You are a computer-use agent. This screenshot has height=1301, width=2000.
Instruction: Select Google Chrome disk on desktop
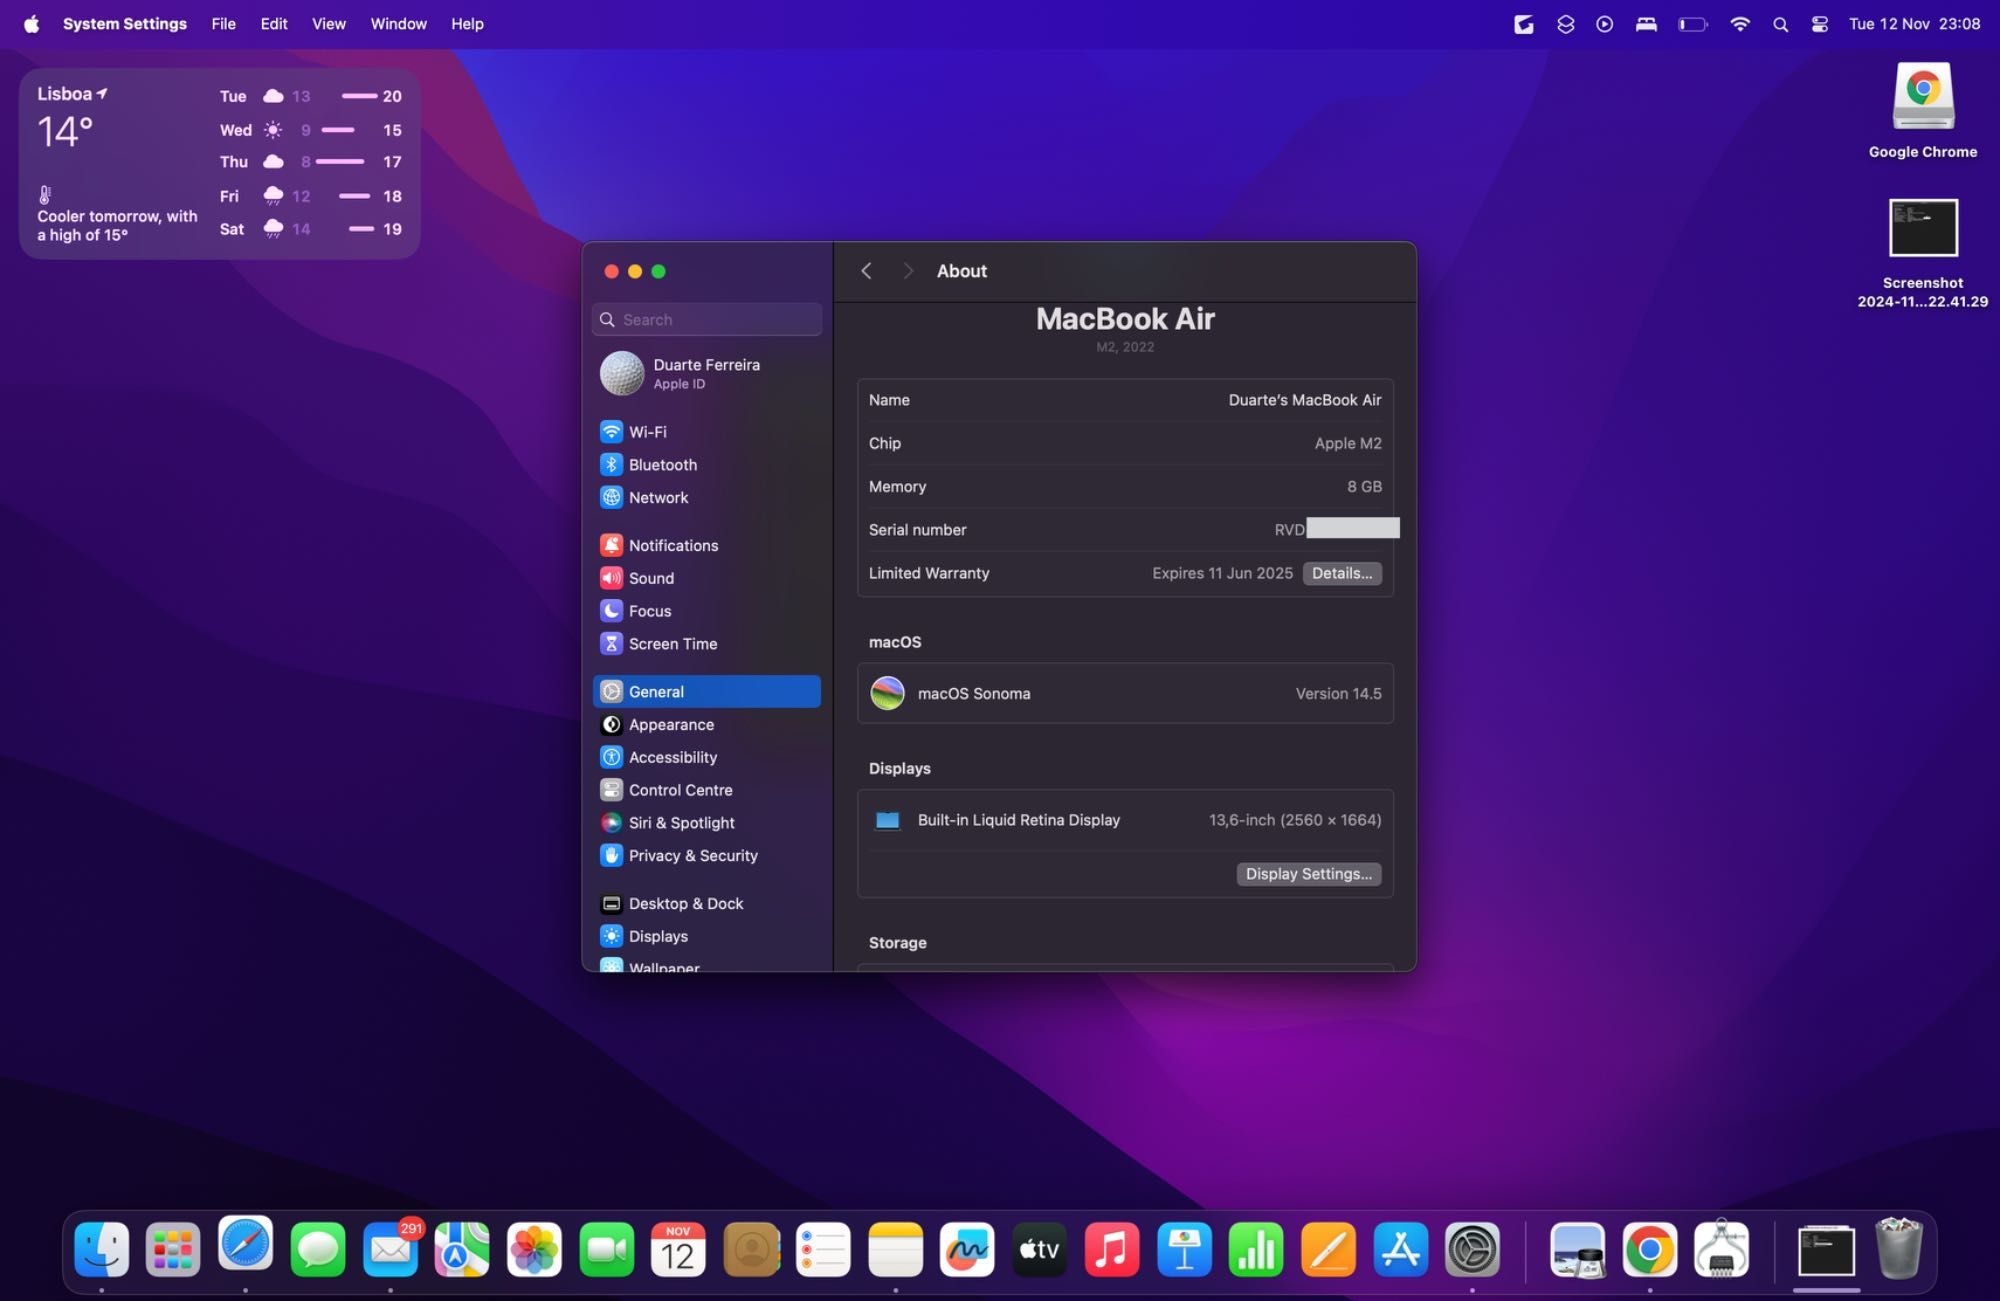[1922, 111]
